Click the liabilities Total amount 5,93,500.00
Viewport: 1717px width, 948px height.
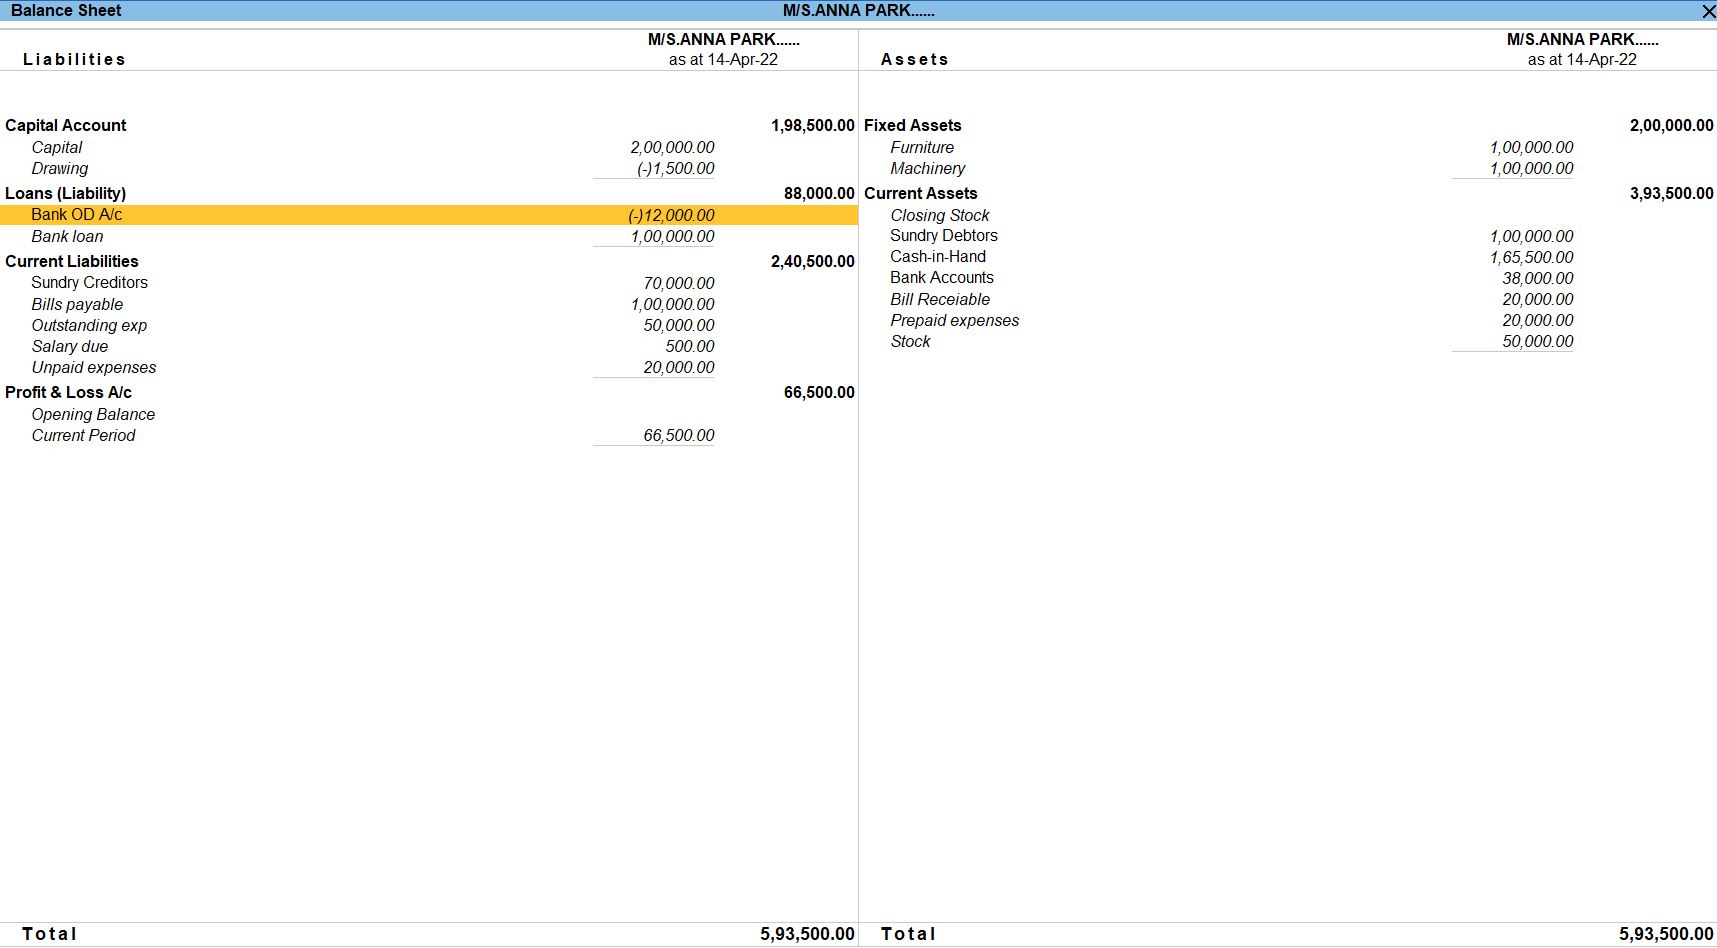(x=808, y=933)
